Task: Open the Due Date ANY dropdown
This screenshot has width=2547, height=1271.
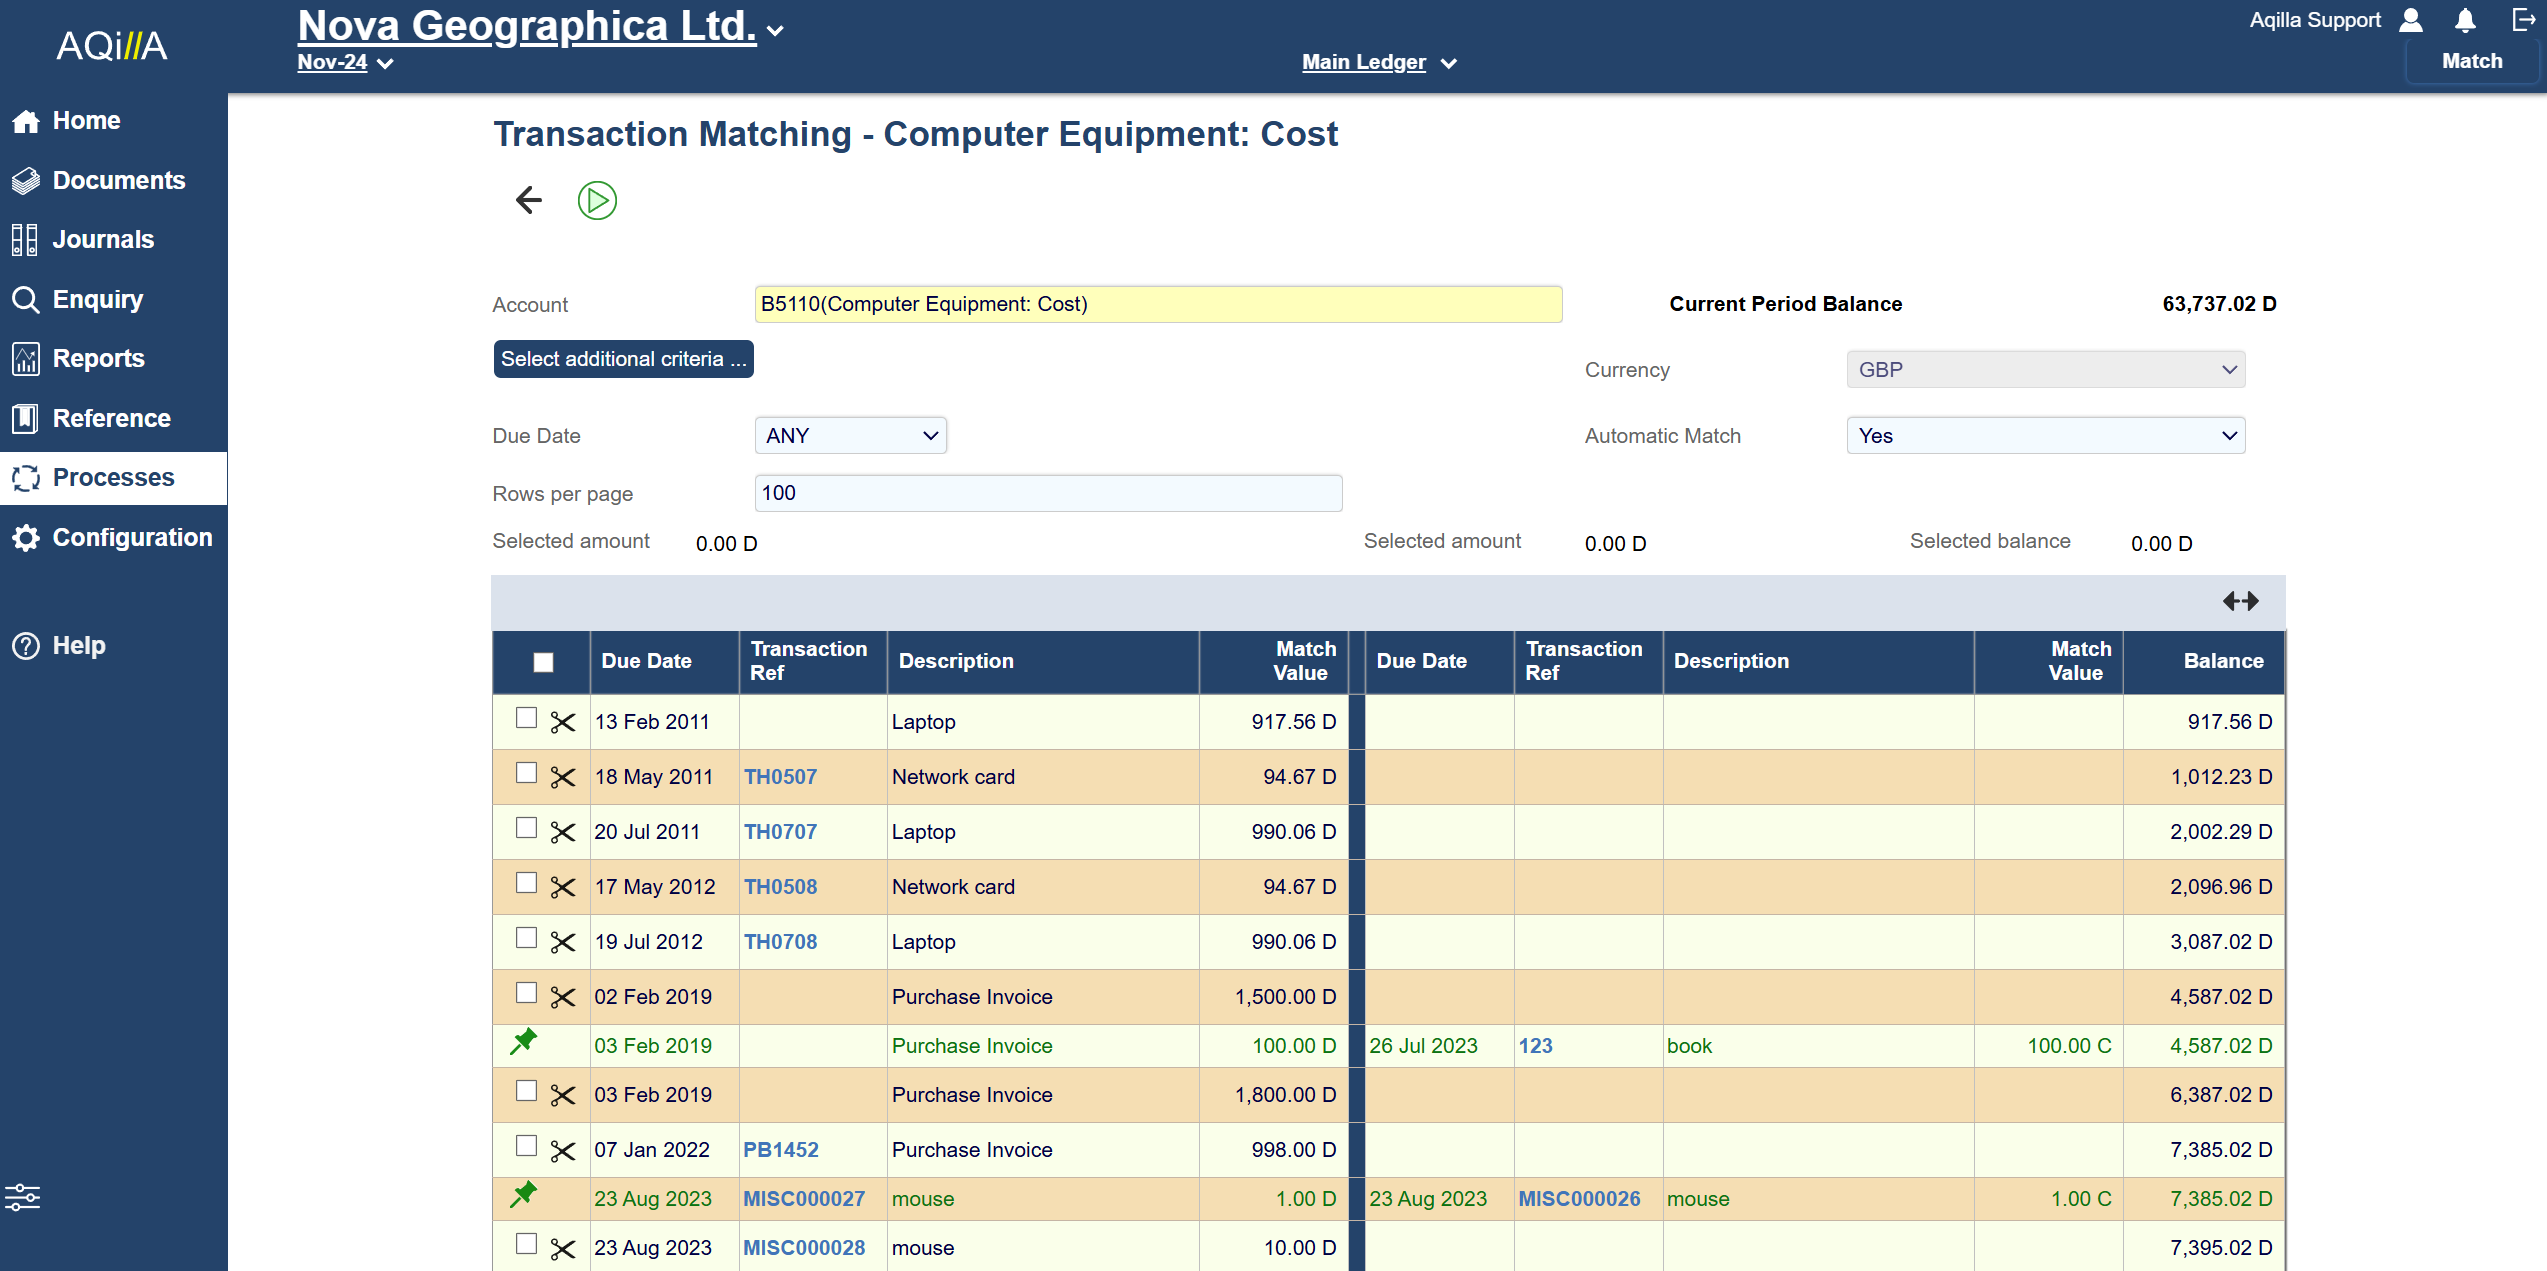Action: coord(850,436)
